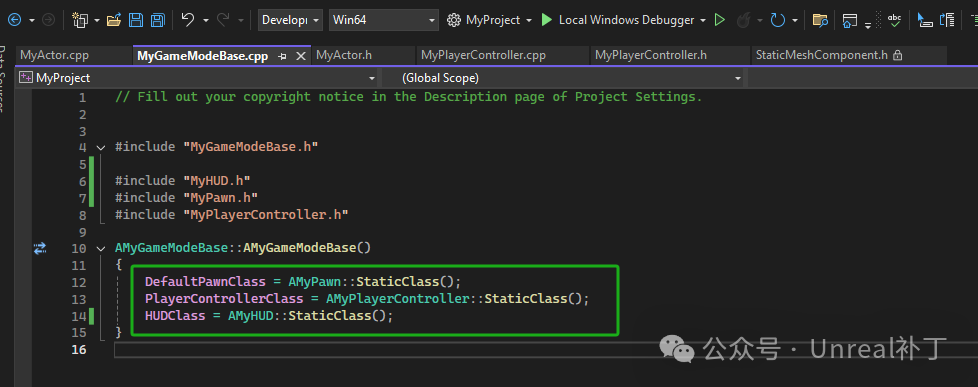Switch to the MyPlayerController.h tab
The image size is (978, 387).
(x=651, y=55)
